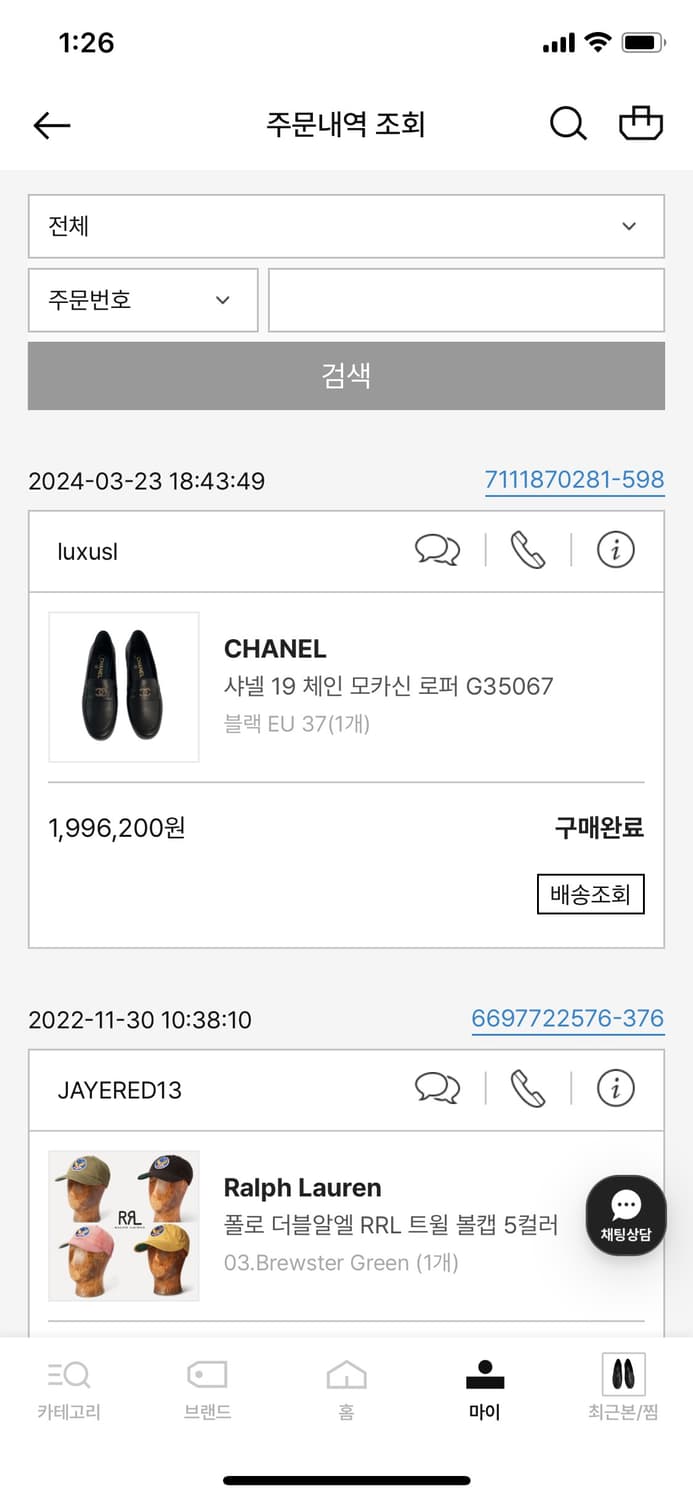Expand the 전체 filter dropdown
The width and height of the screenshot is (693, 1500).
[x=346, y=226]
